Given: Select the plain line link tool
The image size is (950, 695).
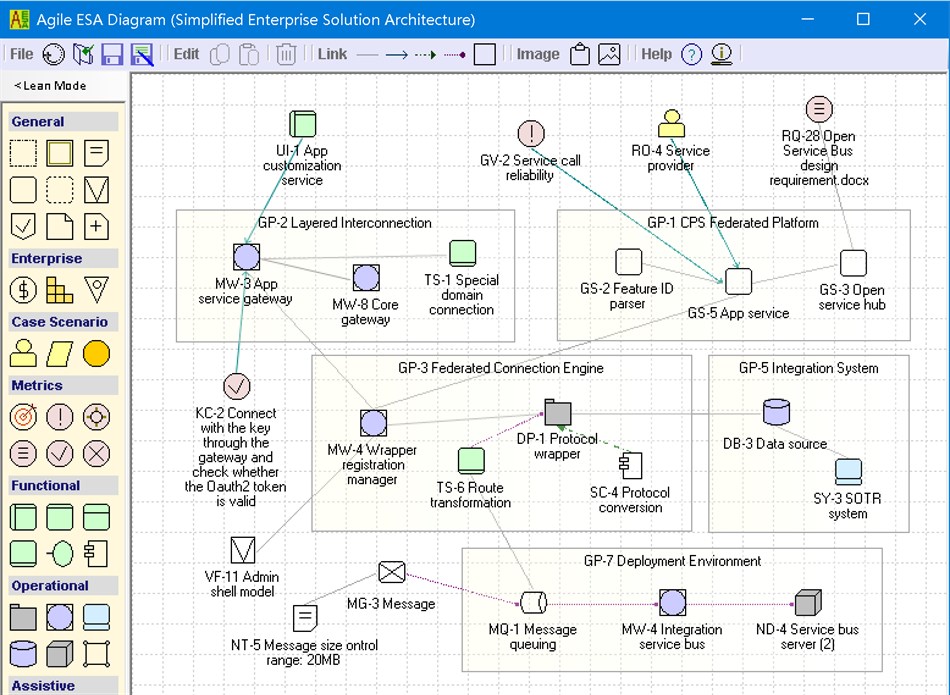Looking at the screenshot, I should coord(367,55).
